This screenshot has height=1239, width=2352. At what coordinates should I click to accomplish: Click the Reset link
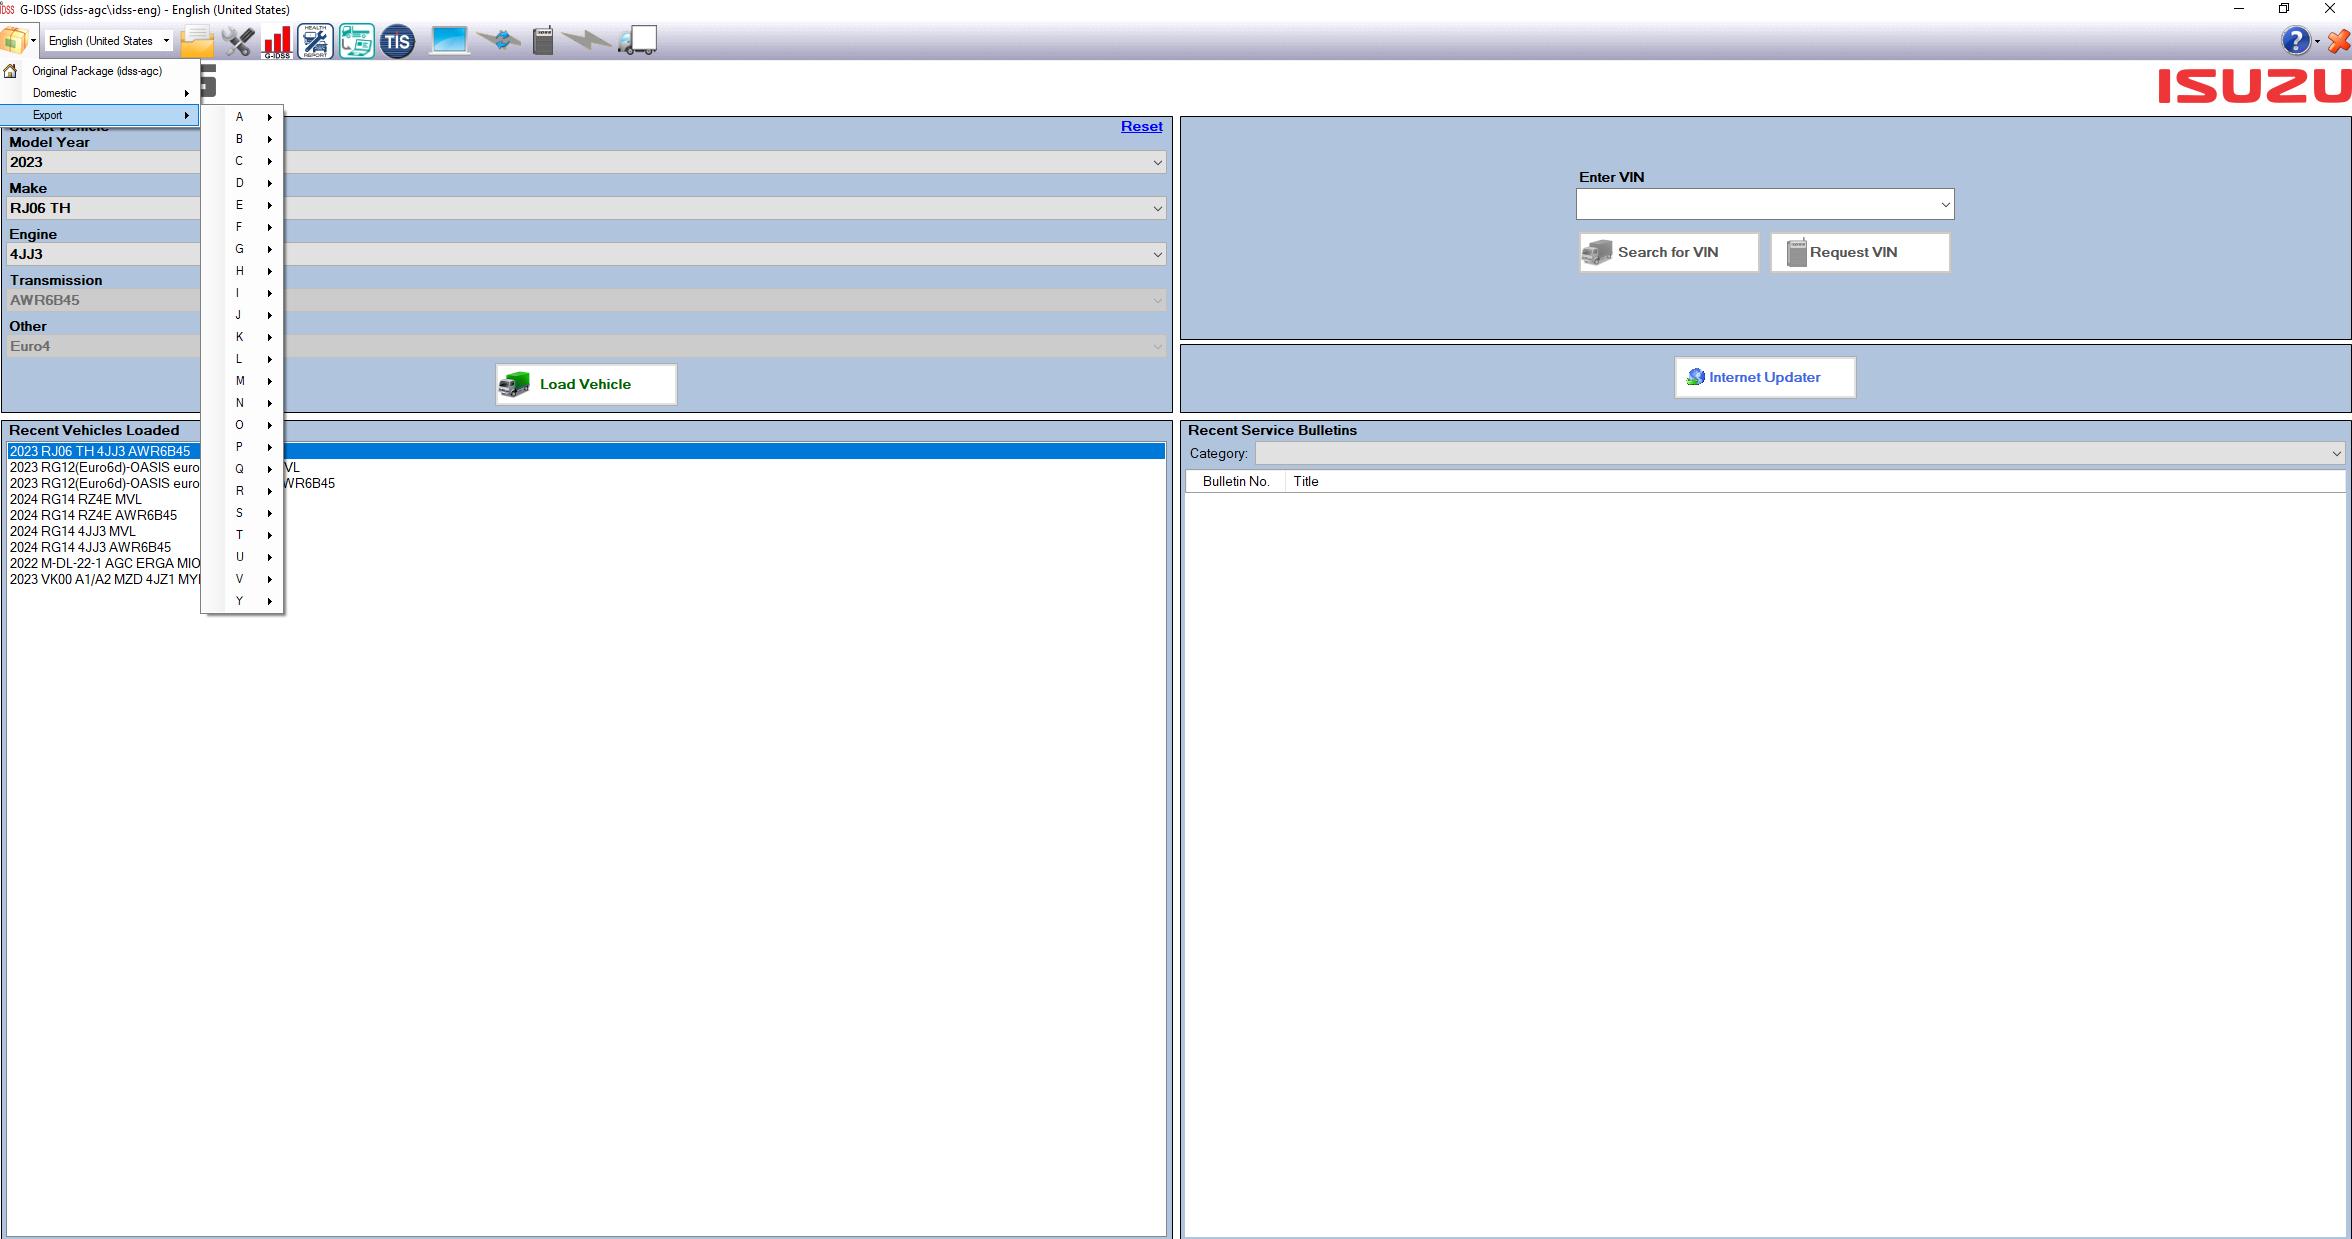[1141, 126]
